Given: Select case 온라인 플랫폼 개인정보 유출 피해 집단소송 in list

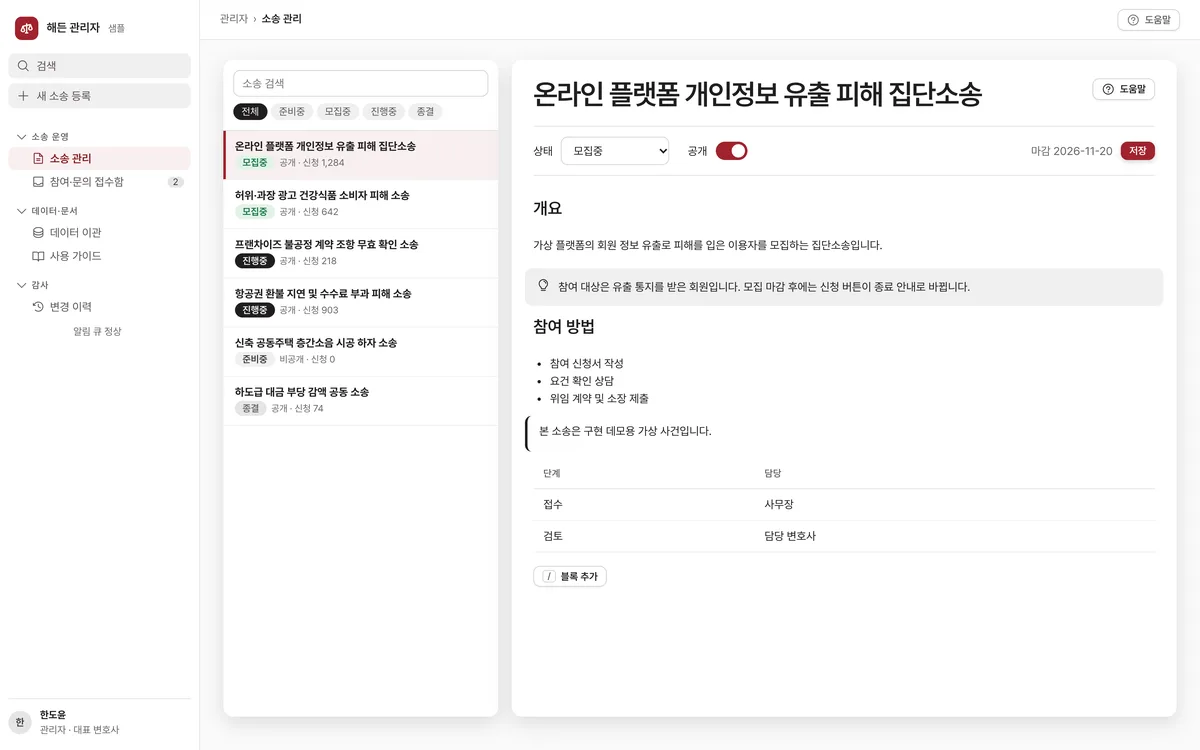Looking at the screenshot, I should click(360, 155).
